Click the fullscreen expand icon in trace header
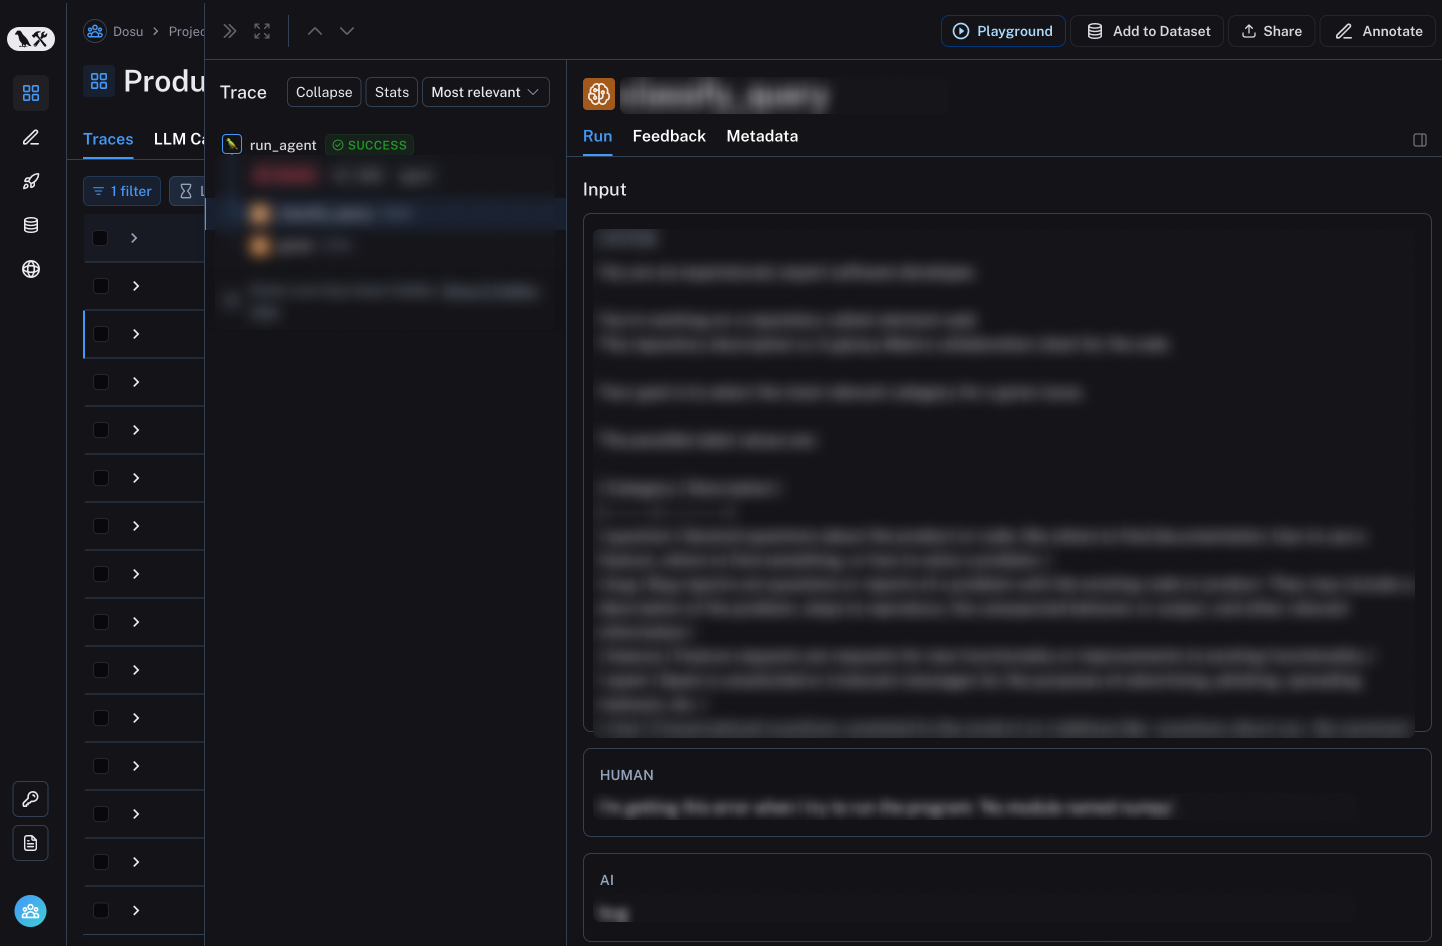The image size is (1442, 946). [262, 31]
